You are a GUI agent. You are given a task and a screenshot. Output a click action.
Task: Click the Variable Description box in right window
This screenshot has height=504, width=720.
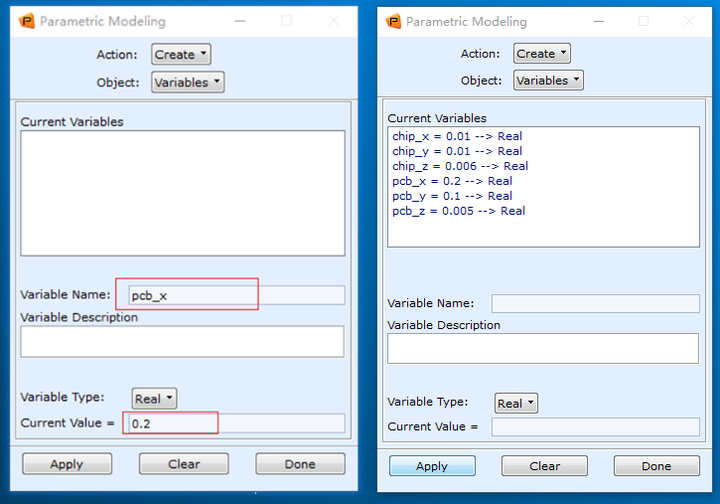(543, 348)
